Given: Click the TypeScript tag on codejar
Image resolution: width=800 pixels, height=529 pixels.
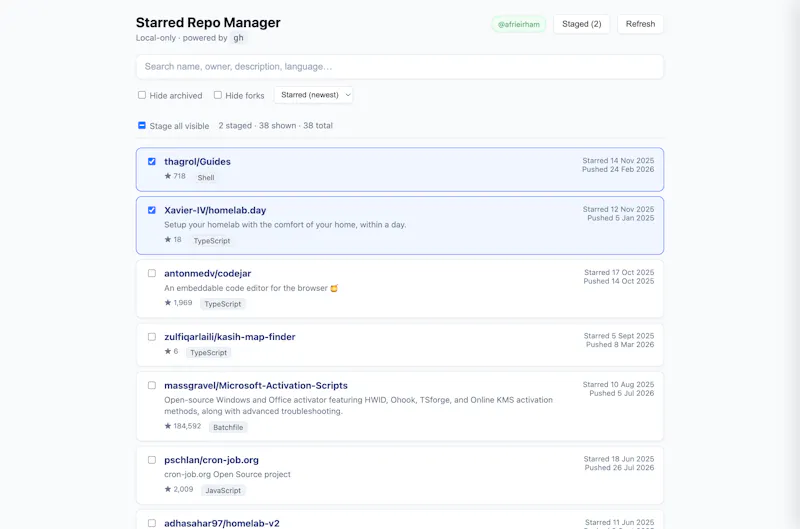Looking at the screenshot, I should coord(222,304).
